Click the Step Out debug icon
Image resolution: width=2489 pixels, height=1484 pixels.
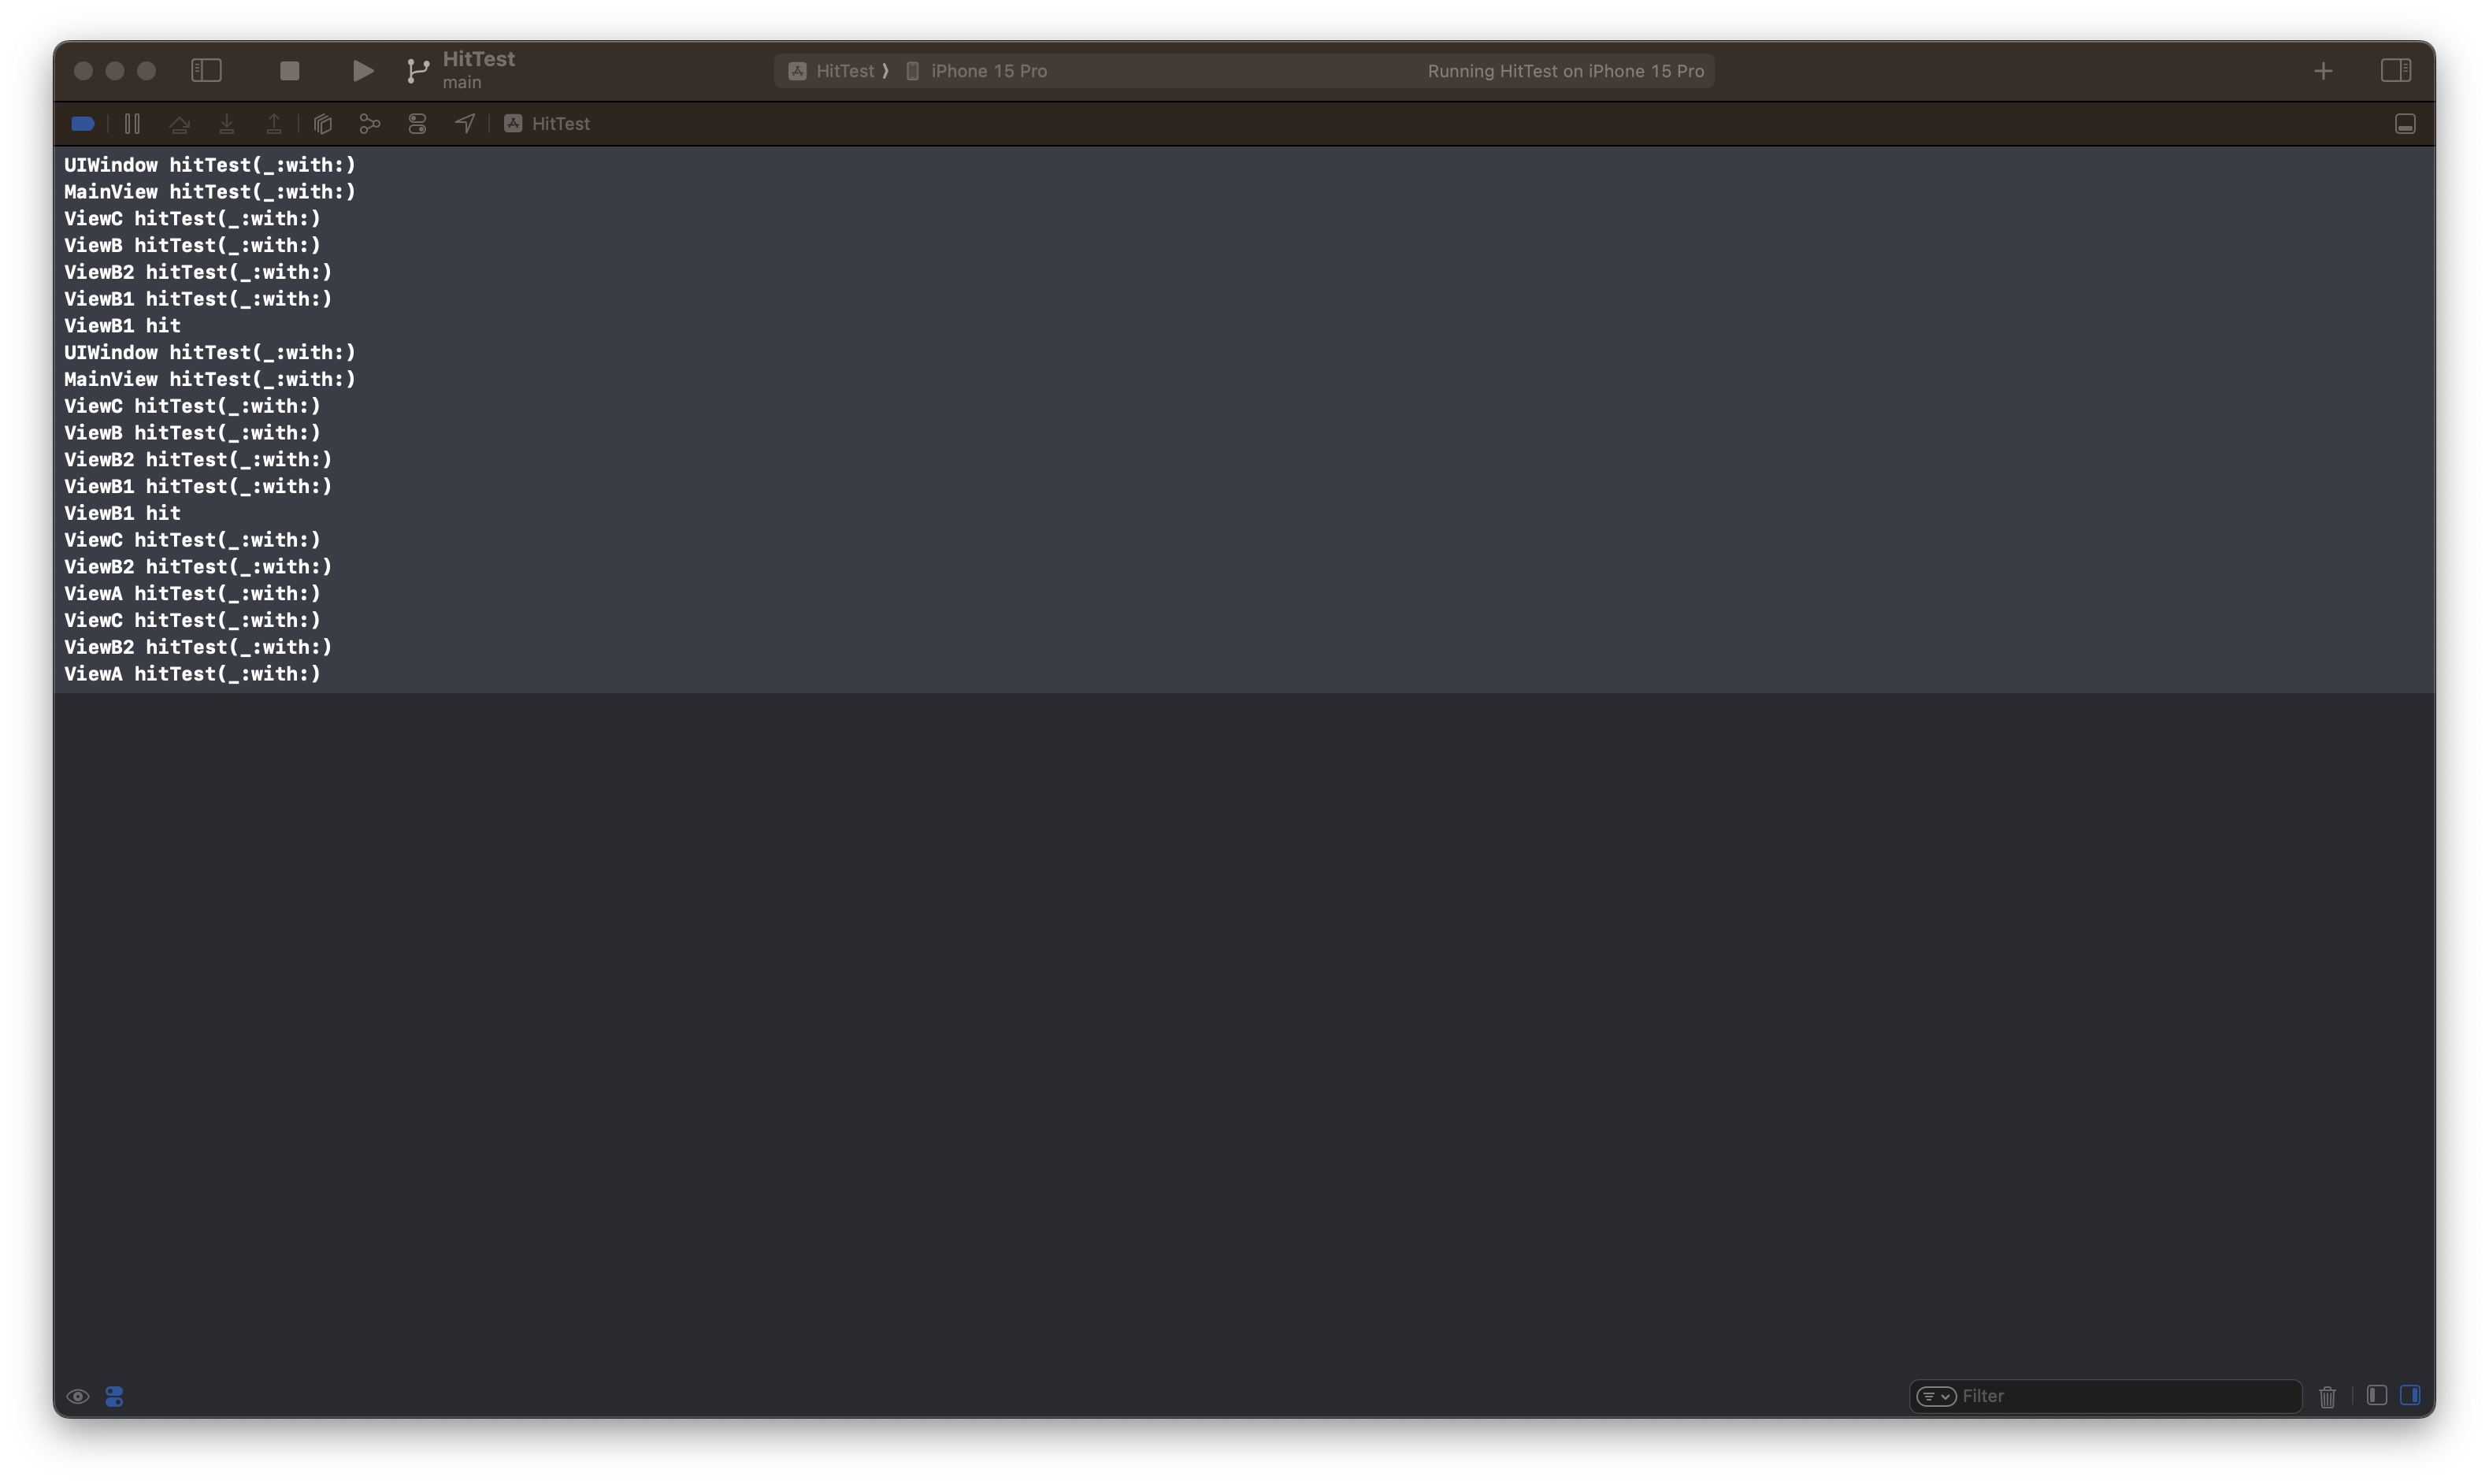pyautogui.click(x=274, y=124)
